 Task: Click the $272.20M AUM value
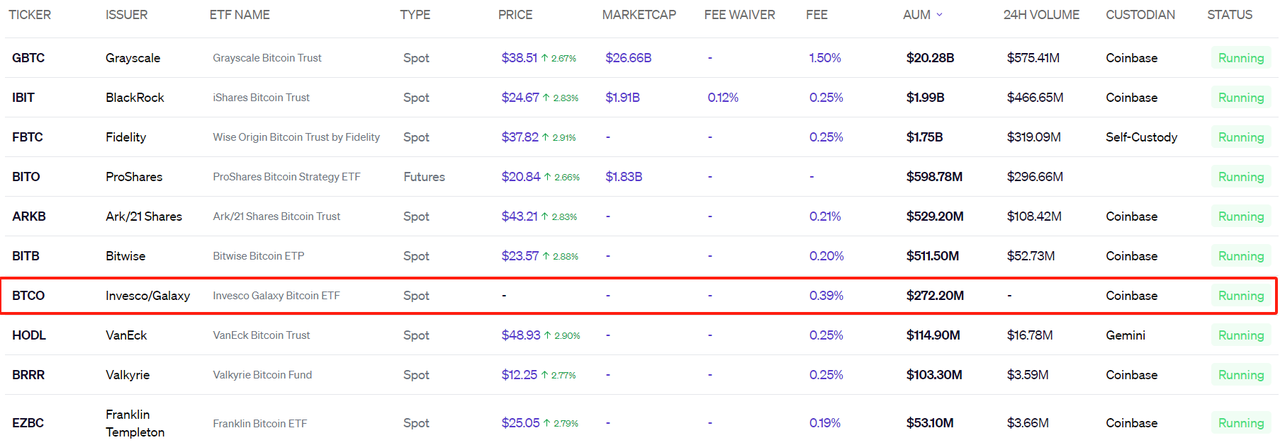(933, 296)
